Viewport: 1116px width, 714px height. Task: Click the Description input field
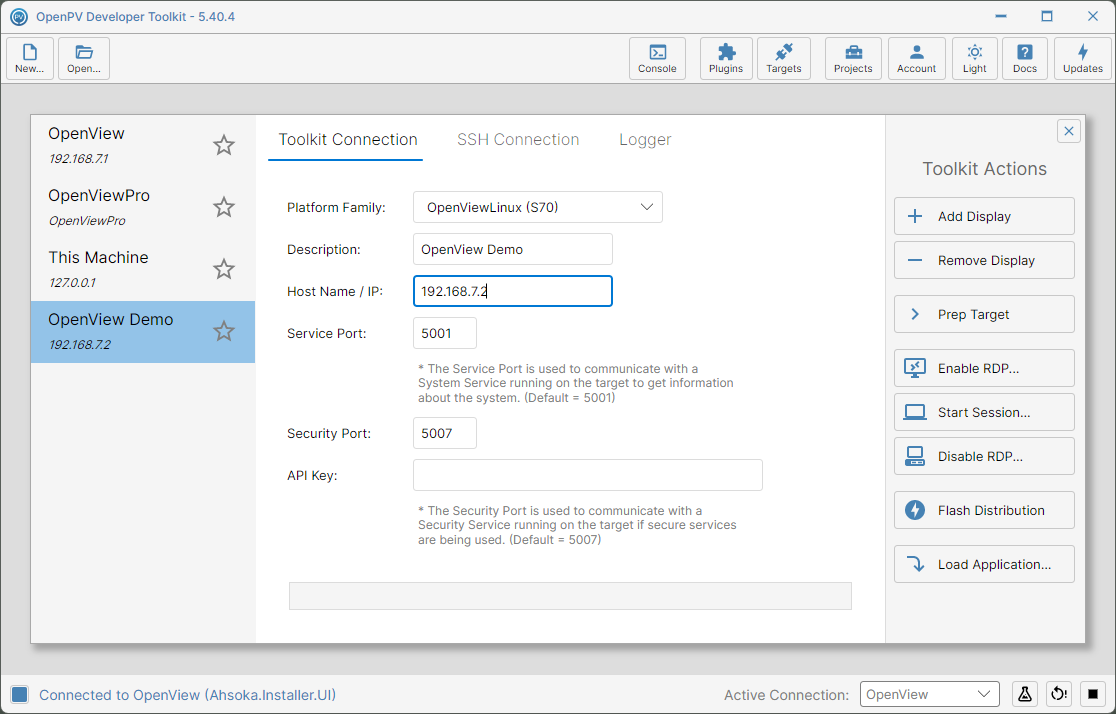(x=512, y=249)
